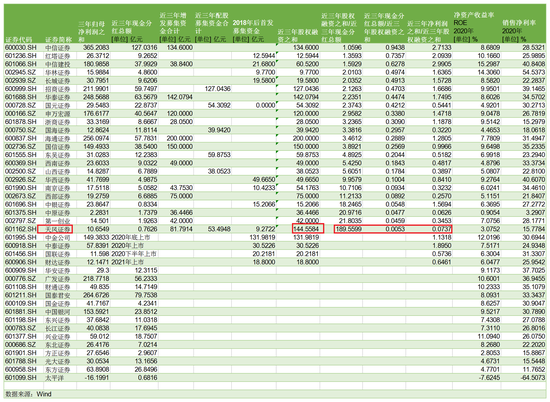Select code cell 601099.SH
The width and height of the screenshot is (550, 402).
tap(21, 377)
